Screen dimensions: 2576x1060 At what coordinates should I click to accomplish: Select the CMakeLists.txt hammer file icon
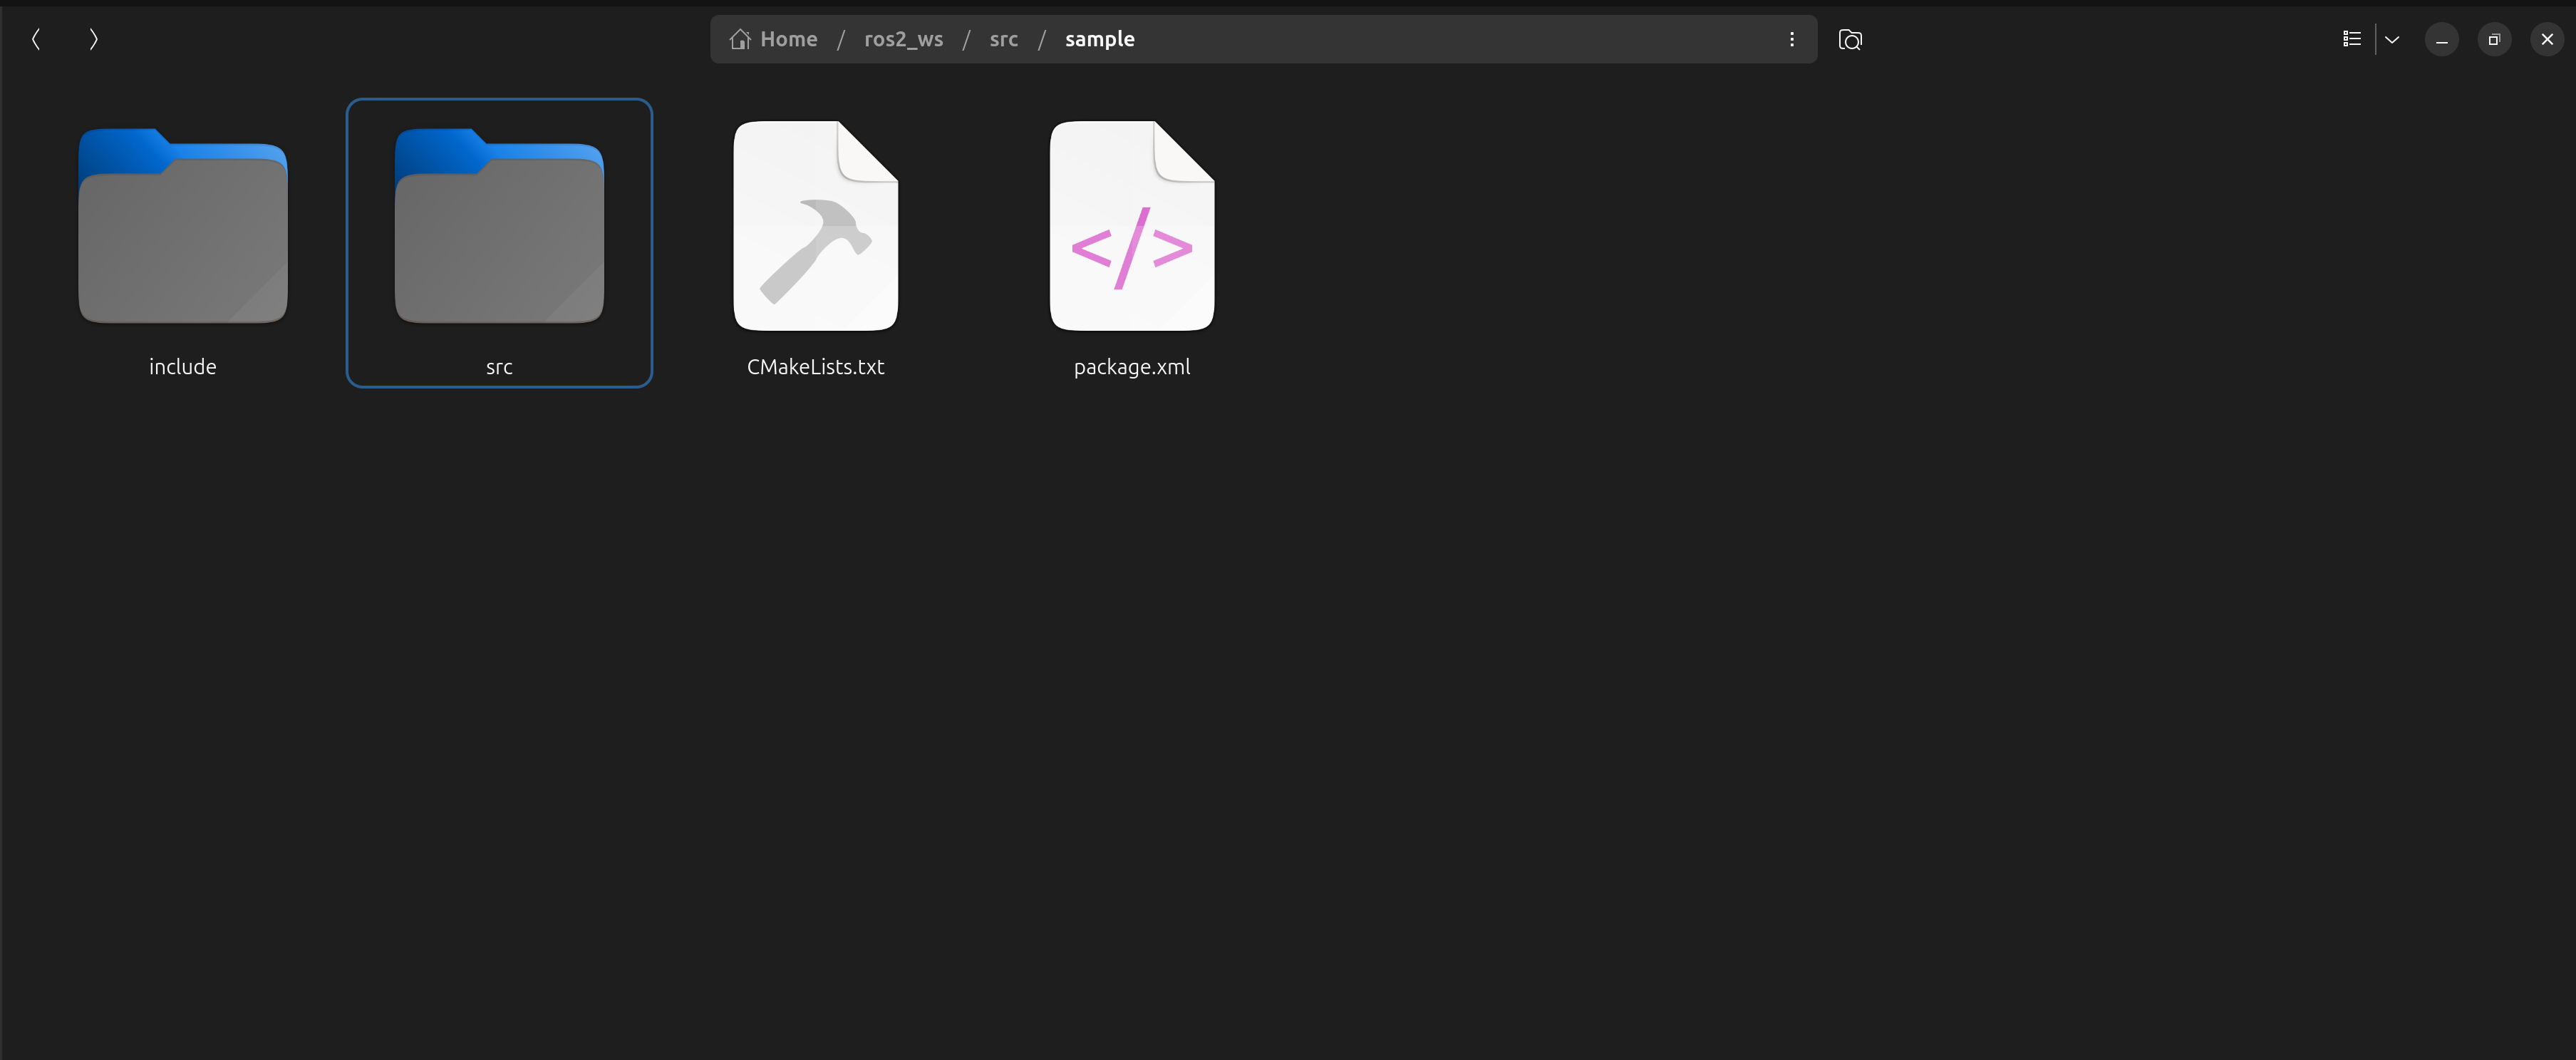point(815,226)
